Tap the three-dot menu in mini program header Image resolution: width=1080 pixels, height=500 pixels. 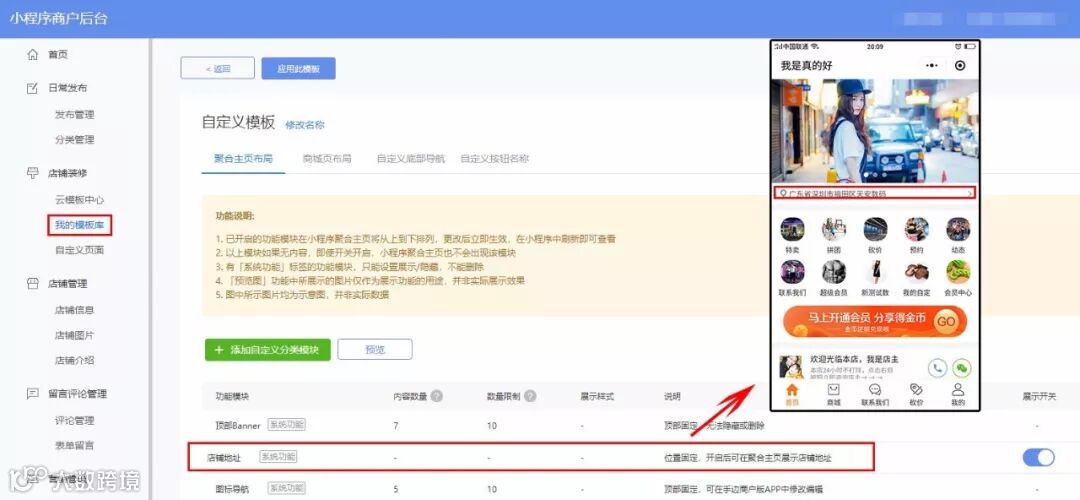tap(931, 65)
